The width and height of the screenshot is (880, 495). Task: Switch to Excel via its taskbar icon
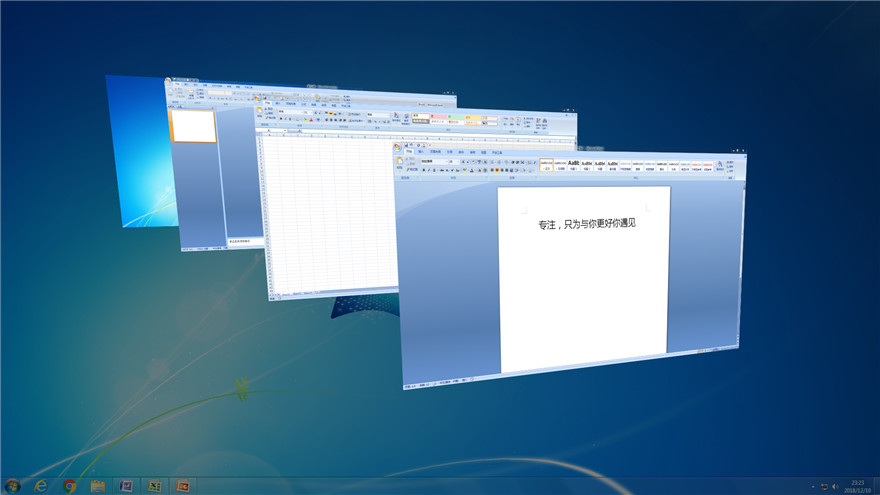tap(154, 486)
